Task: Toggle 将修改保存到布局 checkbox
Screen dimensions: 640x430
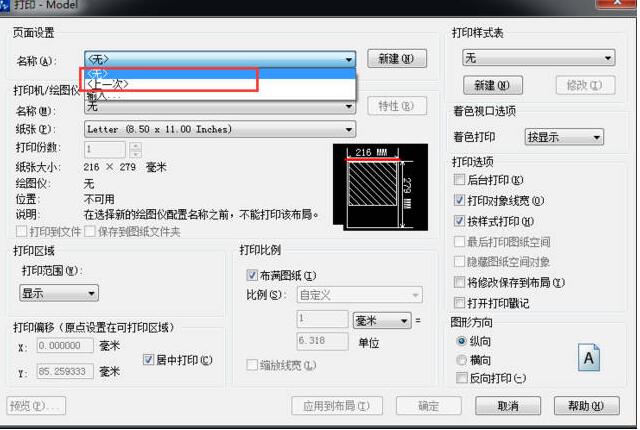Action: tap(460, 282)
